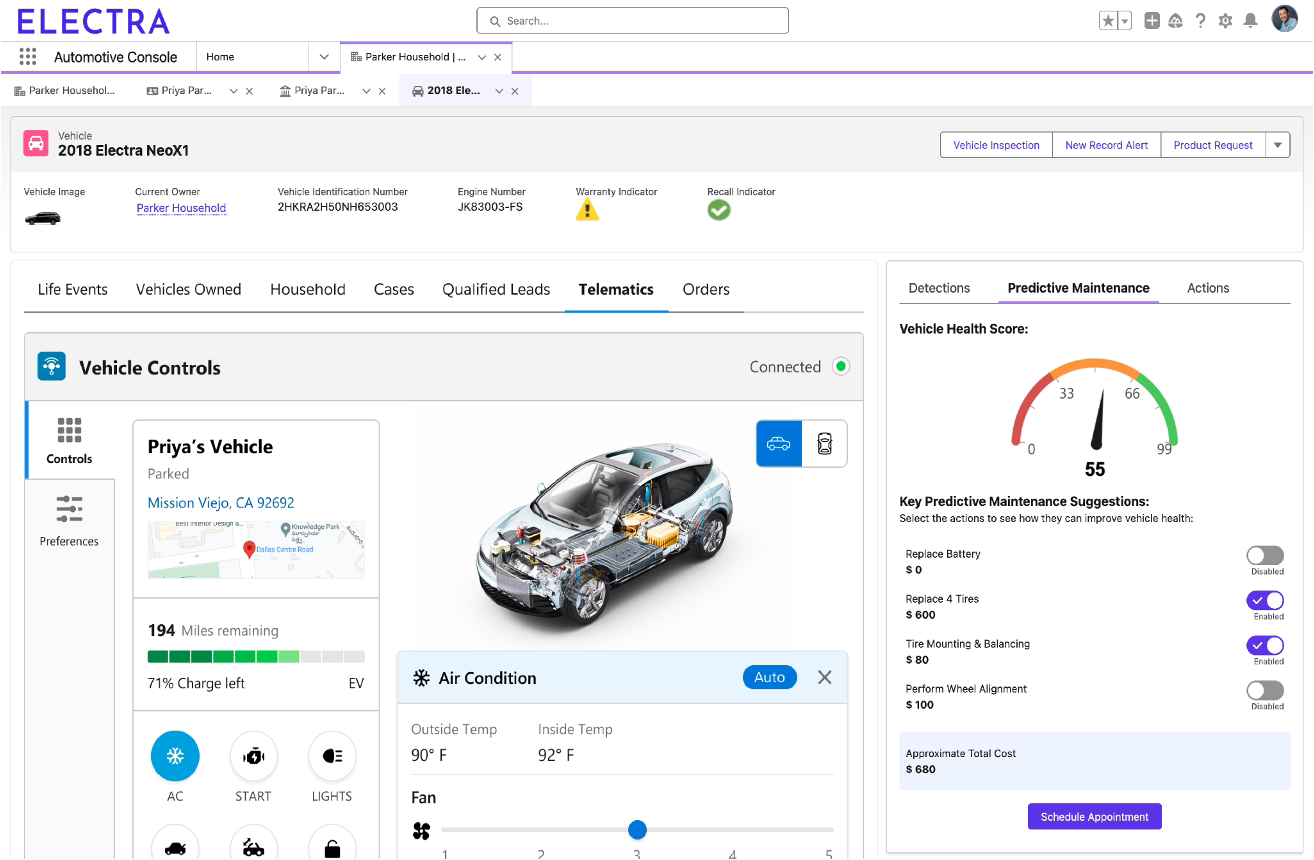Click the global Search field

(633, 20)
